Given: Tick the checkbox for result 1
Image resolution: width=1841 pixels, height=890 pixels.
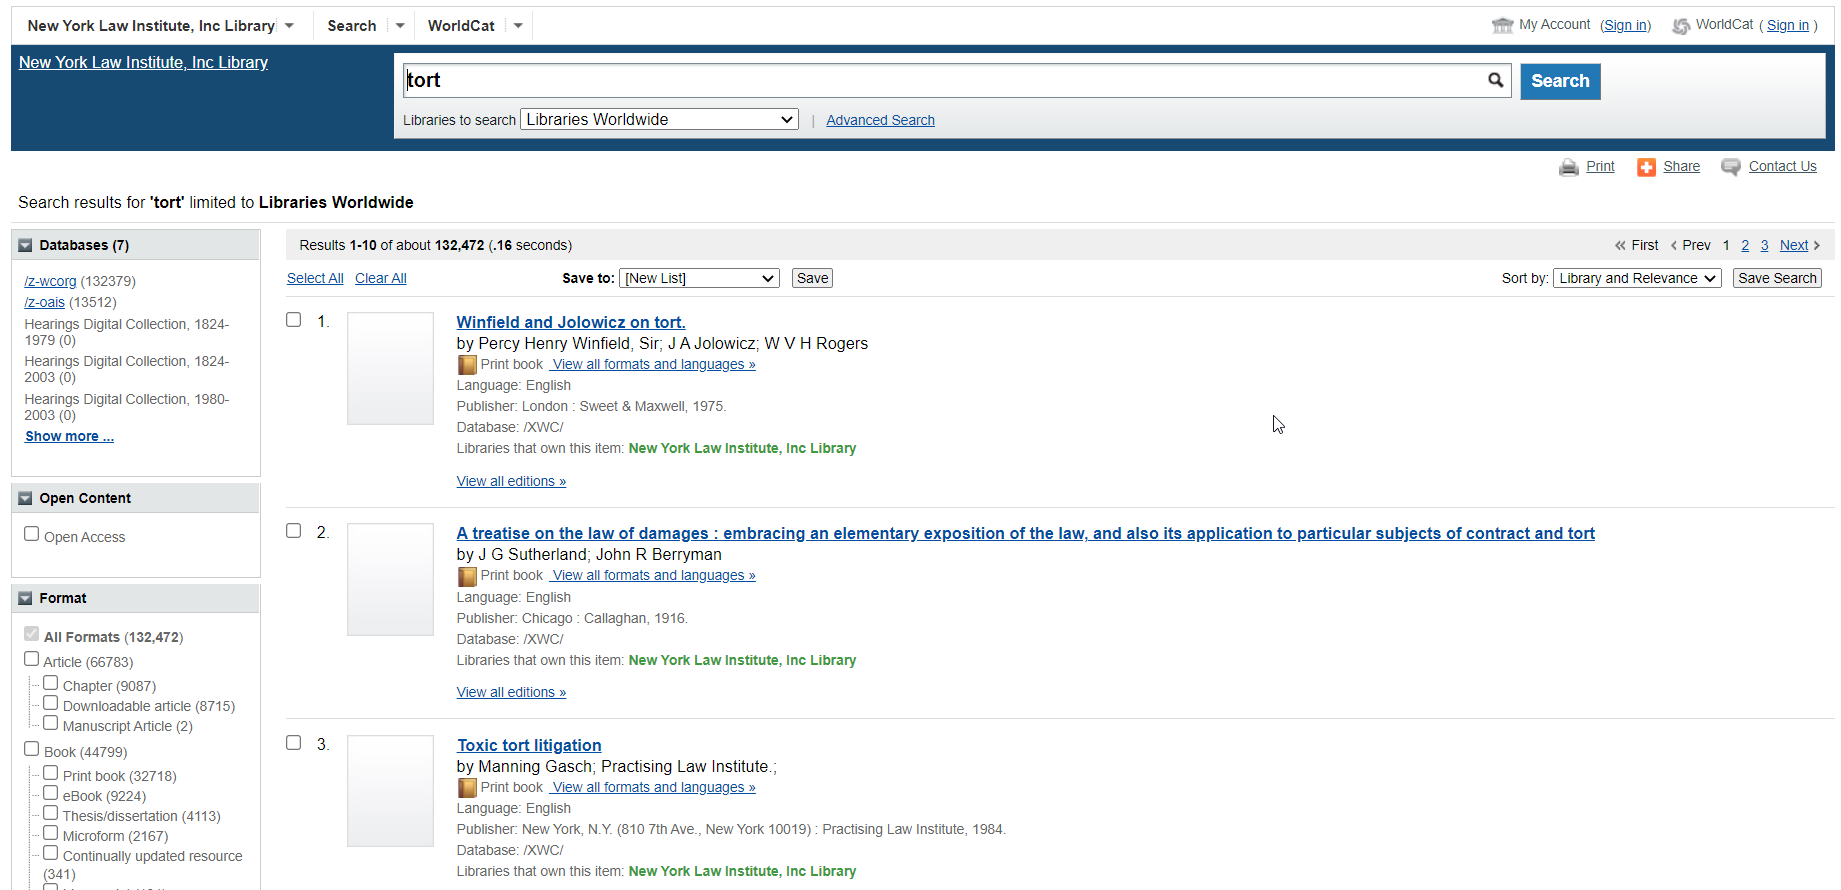Looking at the screenshot, I should pos(294,320).
